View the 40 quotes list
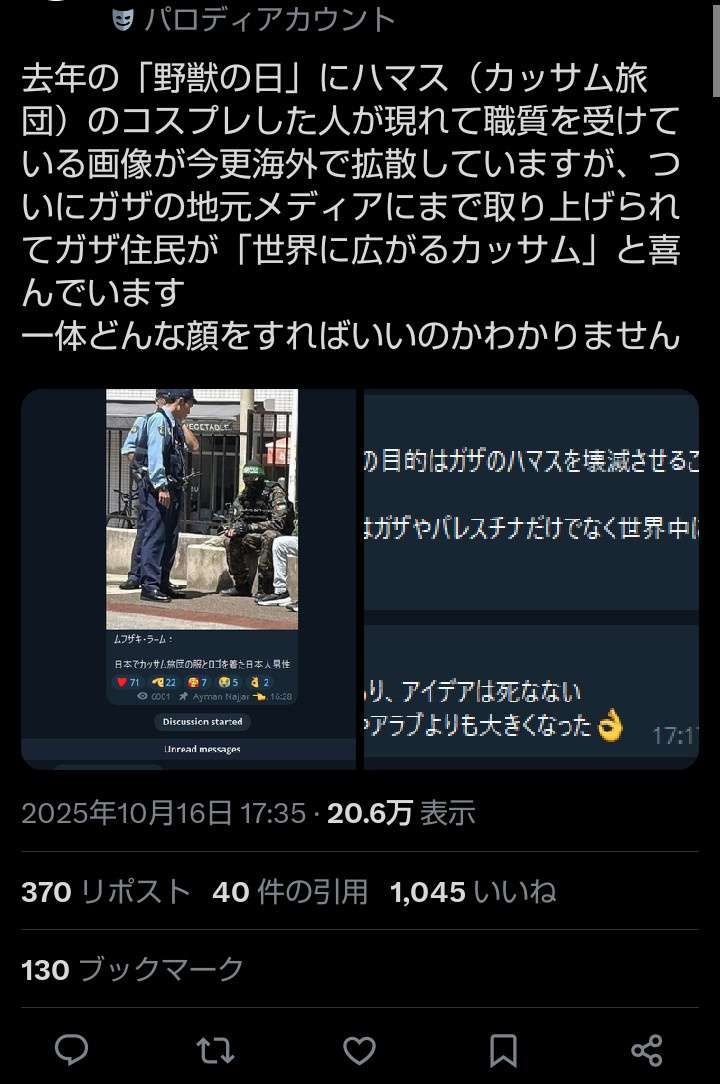The width and height of the screenshot is (720, 1084). click(290, 892)
